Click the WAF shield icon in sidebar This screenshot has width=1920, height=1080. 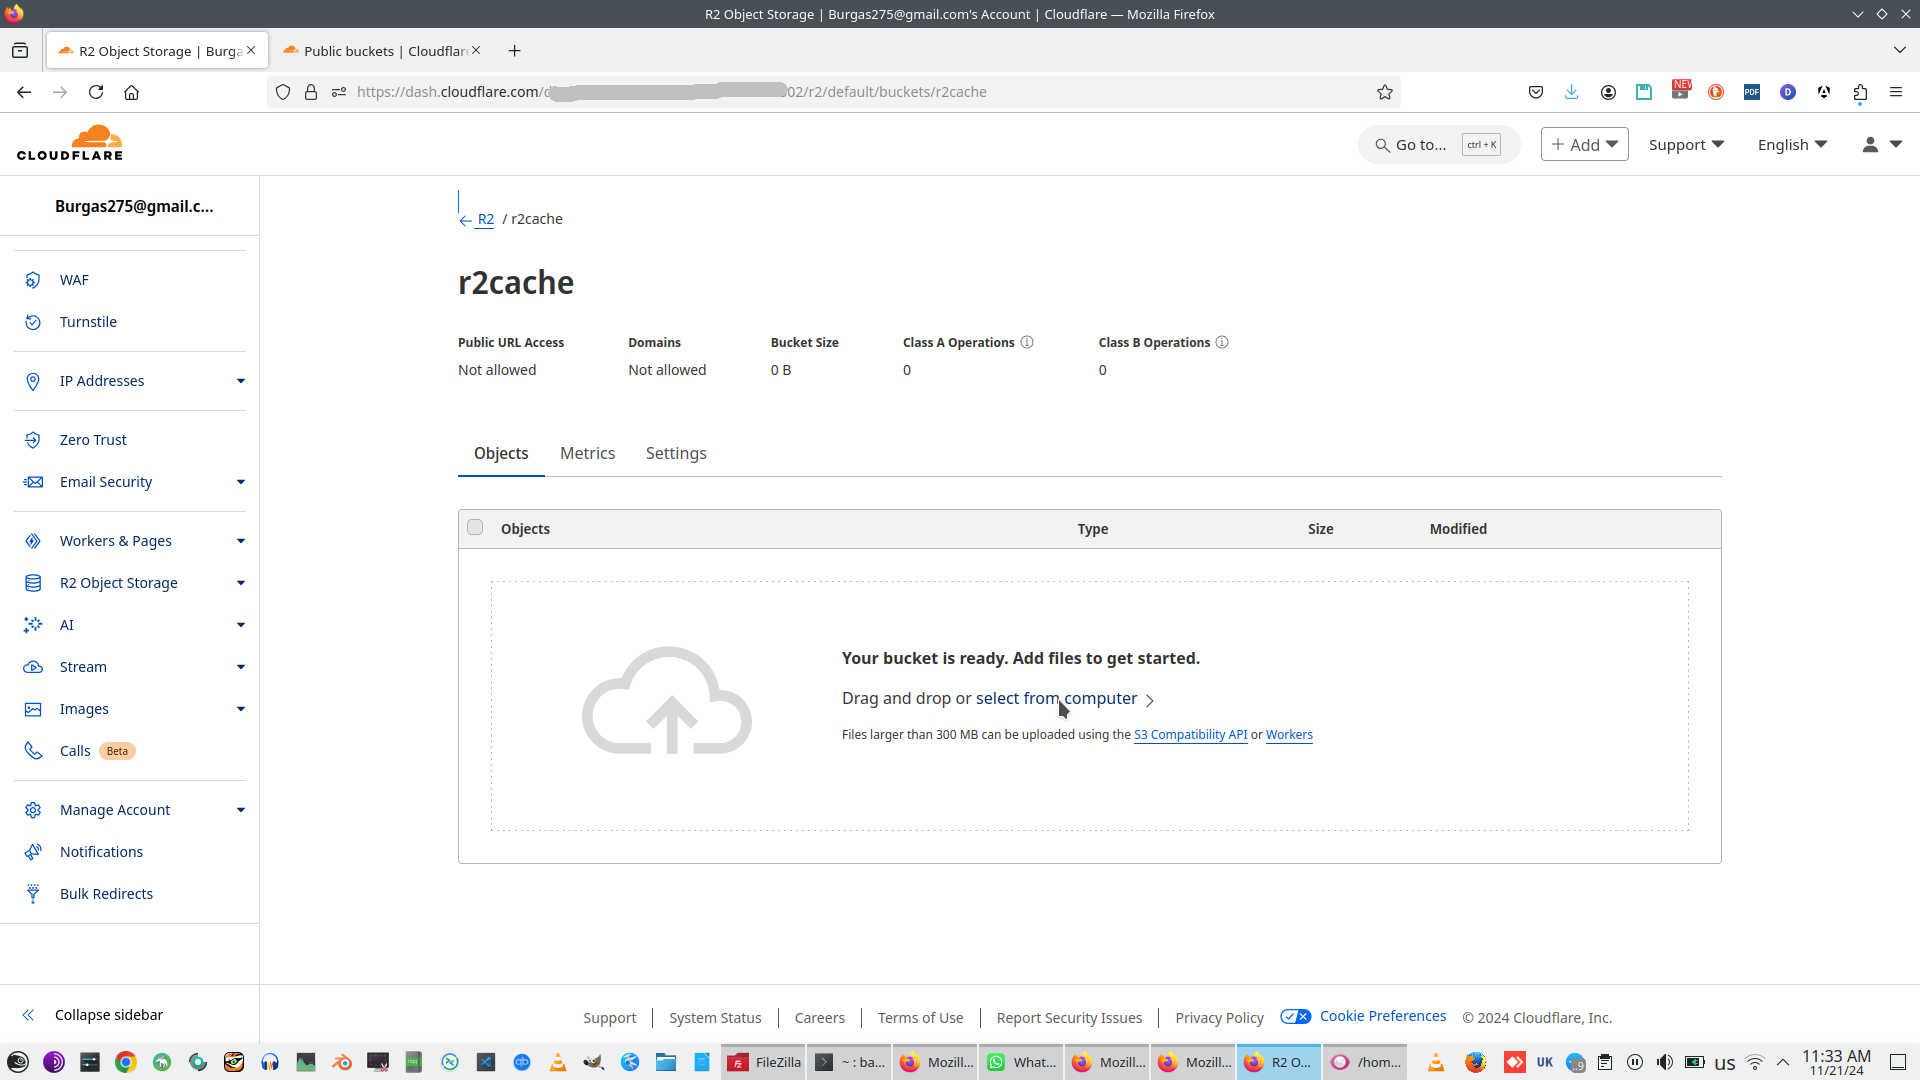33,280
